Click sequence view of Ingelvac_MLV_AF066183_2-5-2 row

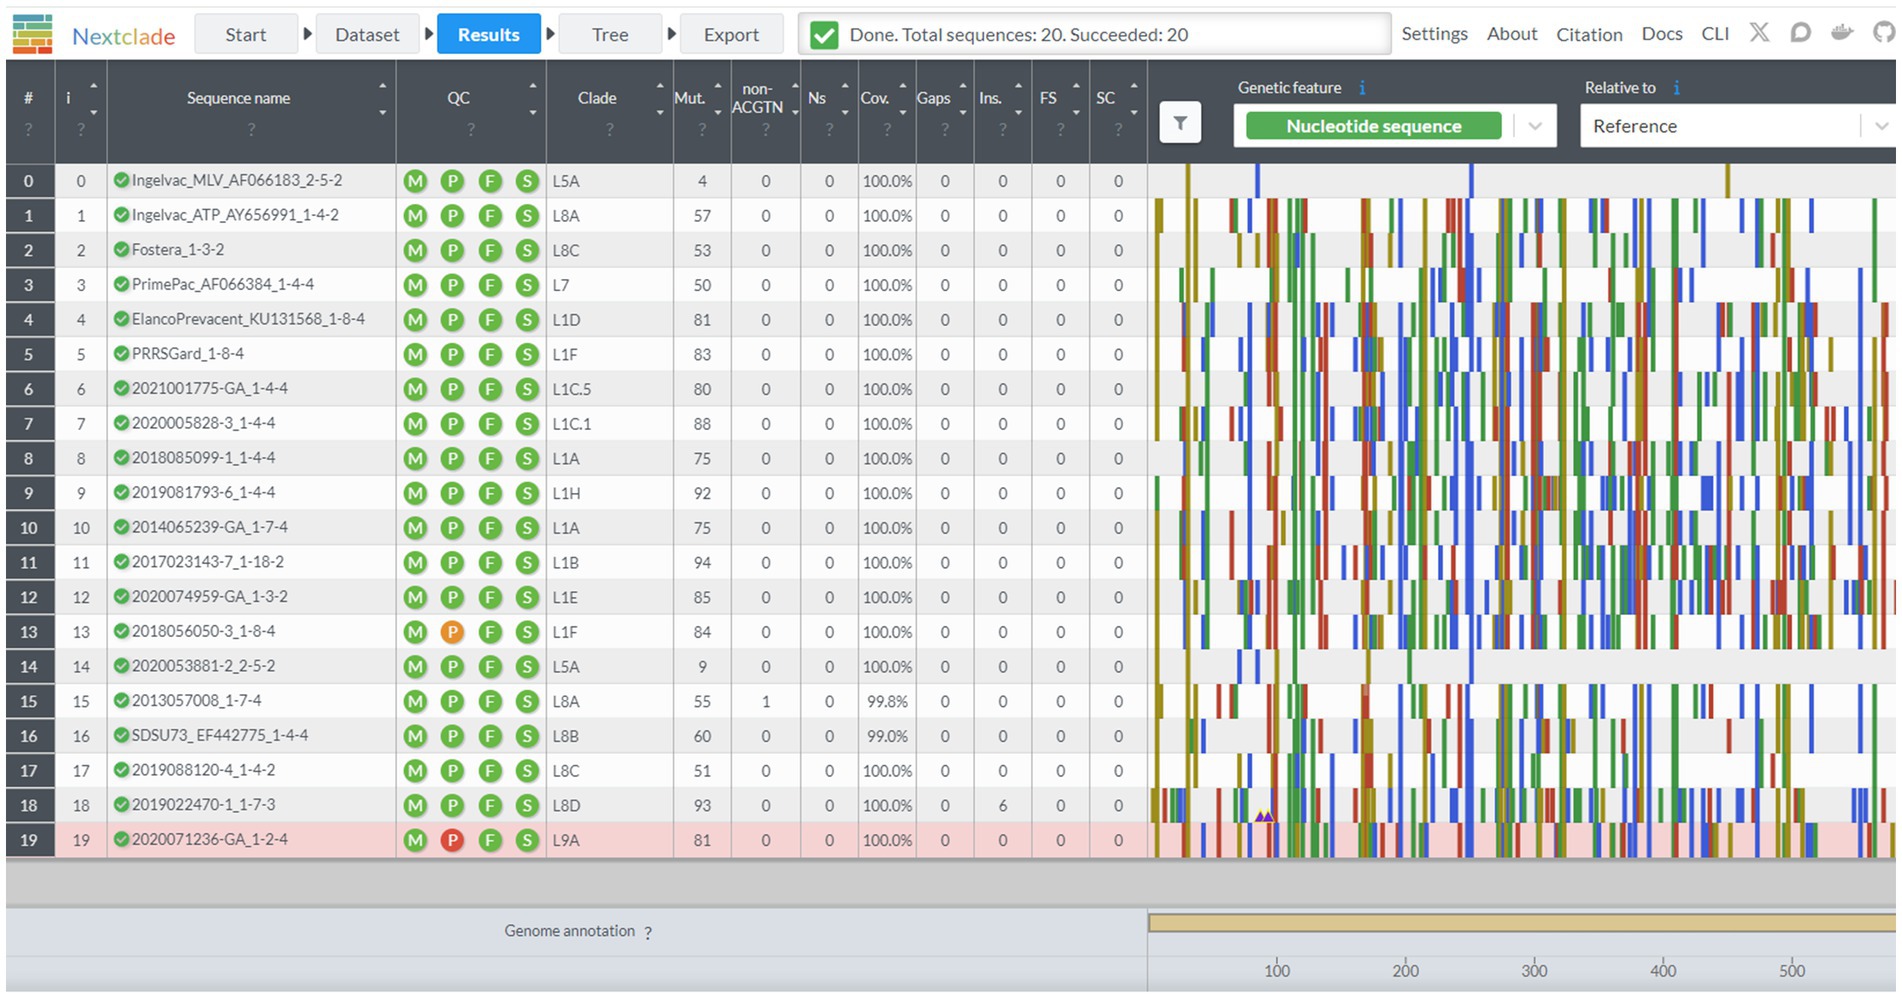pyautogui.click(x=1522, y=181)
